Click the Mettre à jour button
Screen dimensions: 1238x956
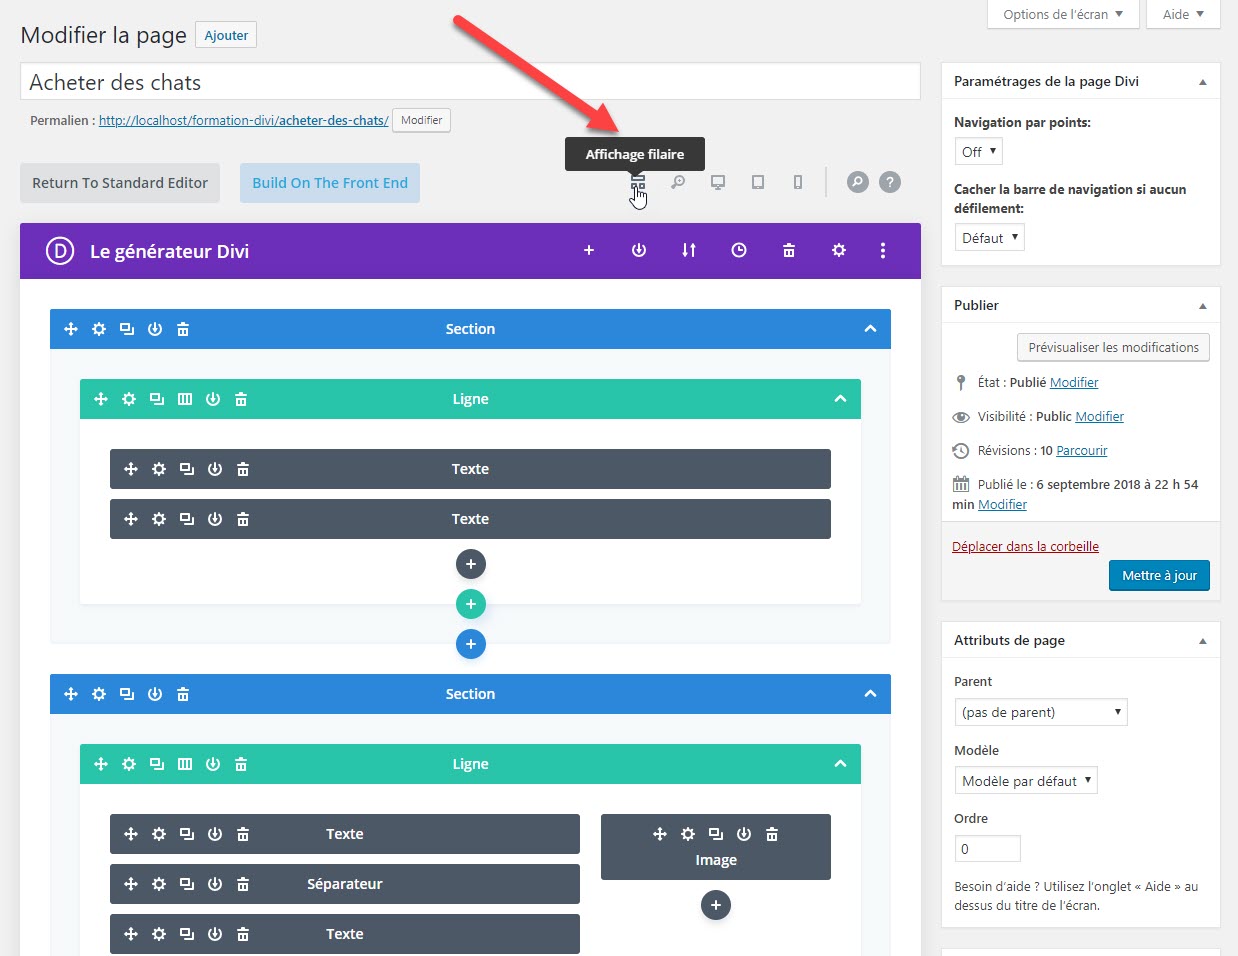coord(1159,576)
